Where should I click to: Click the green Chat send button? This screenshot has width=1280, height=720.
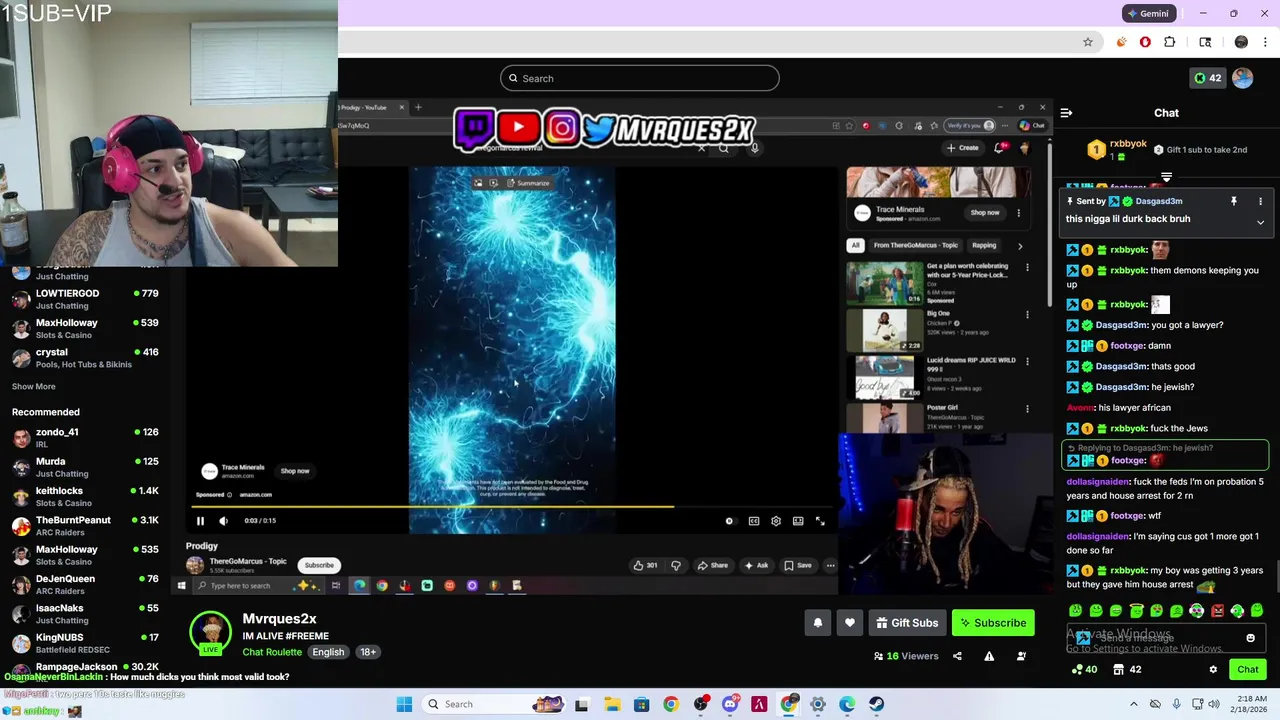[x=1248, y=670]
